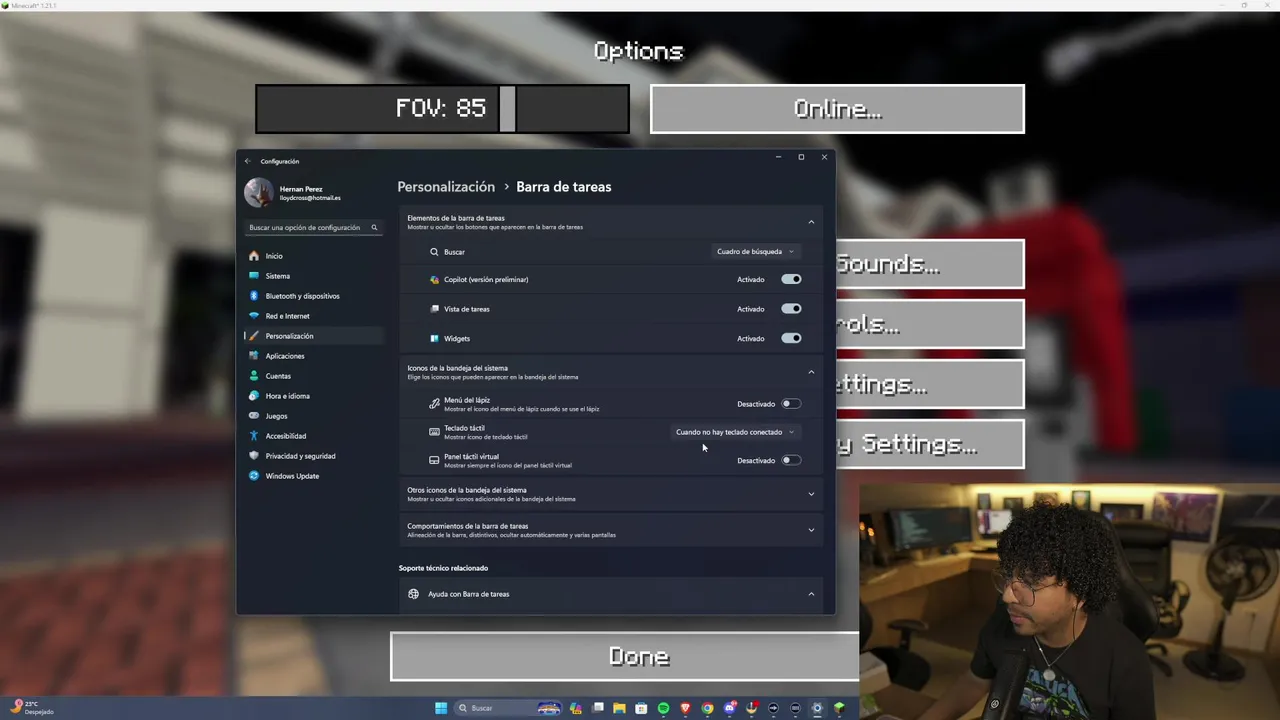This screenshot has height=720, width=1280.
Task: Open Brave browser from the taskbar
Action: click(685, 708)
